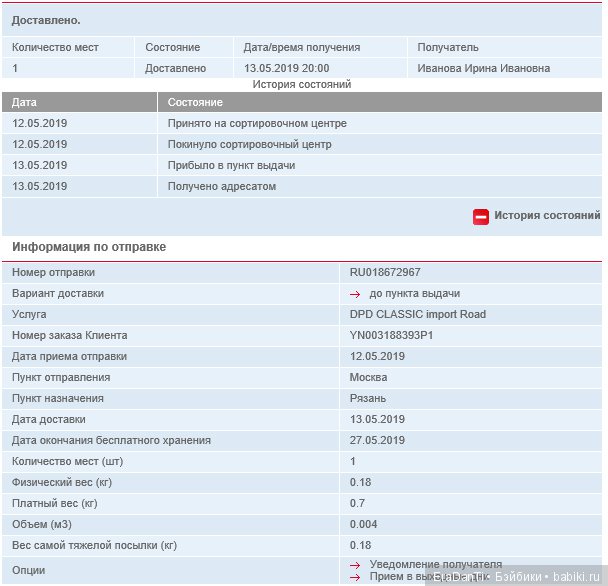Click the 'до пункта выдачи' delivery option
Viewport: 608px width, 586px height.
coord(414,294)
